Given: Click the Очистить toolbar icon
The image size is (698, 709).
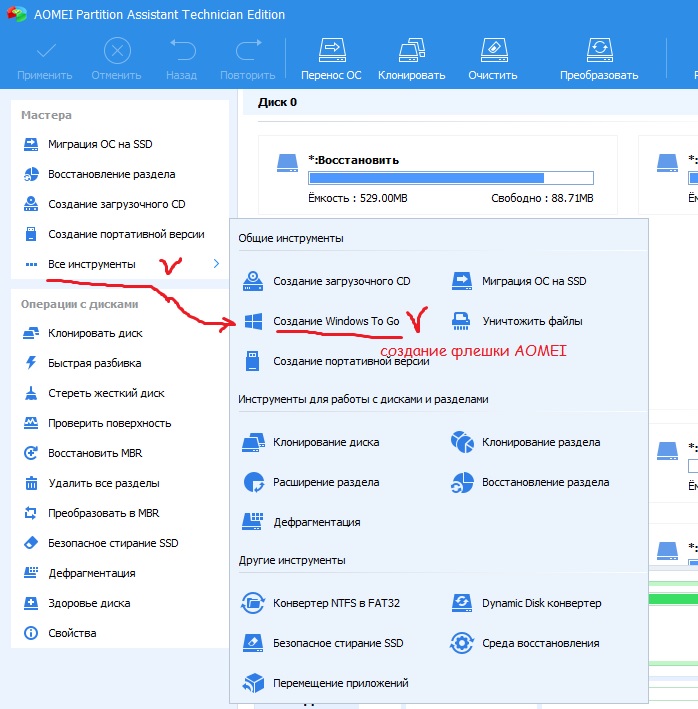Looking at the screenshot, I should [494, 50].
